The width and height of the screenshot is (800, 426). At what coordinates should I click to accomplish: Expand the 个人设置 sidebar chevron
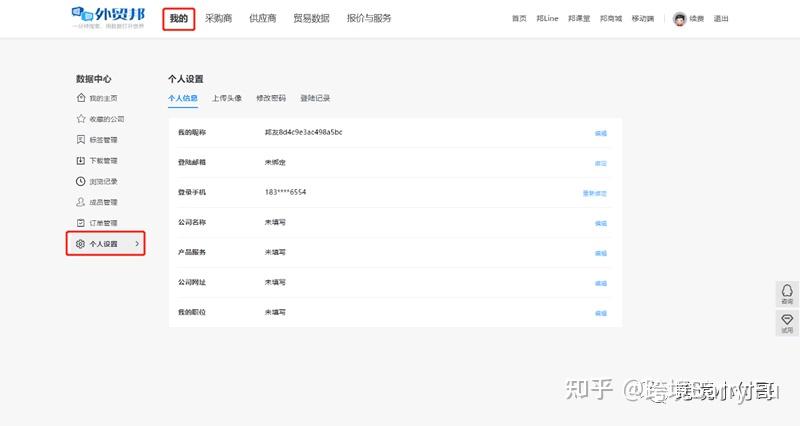[137, 244]
